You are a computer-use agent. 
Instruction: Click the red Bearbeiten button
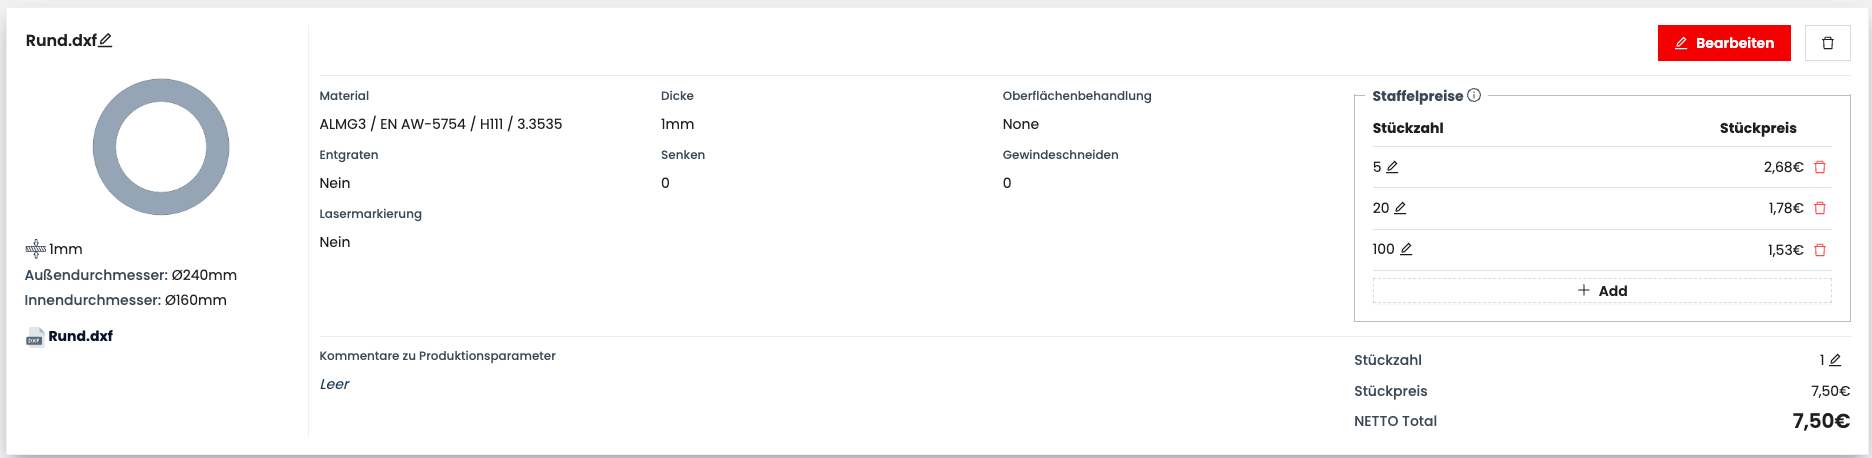1724,43
